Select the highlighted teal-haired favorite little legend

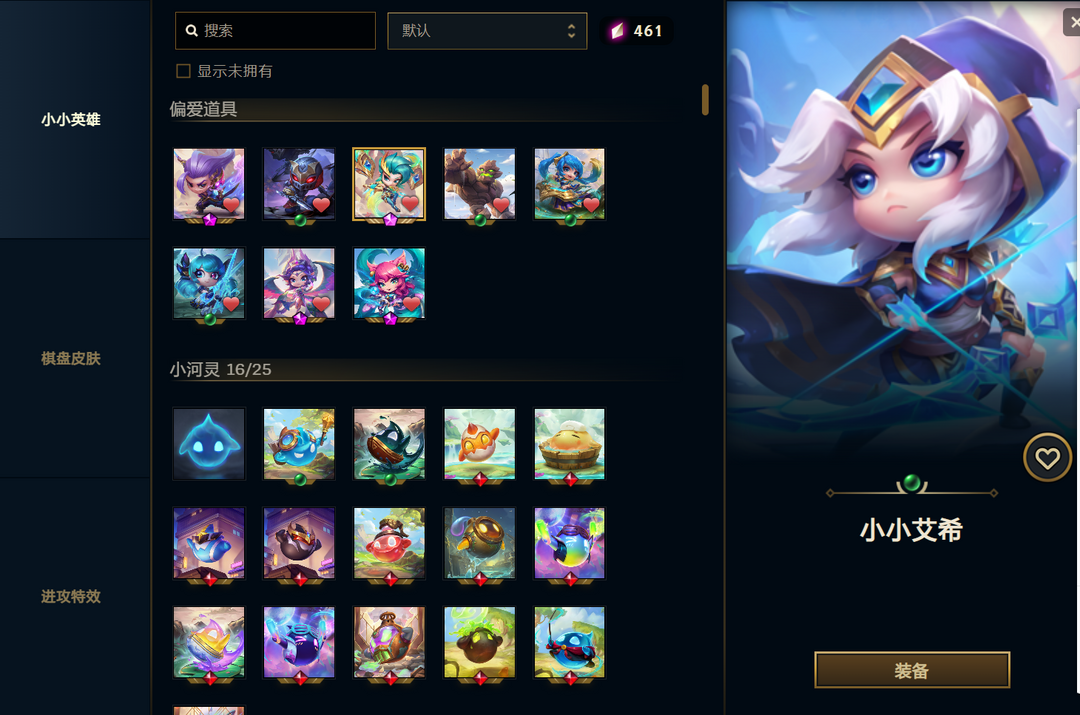[389, 184]
